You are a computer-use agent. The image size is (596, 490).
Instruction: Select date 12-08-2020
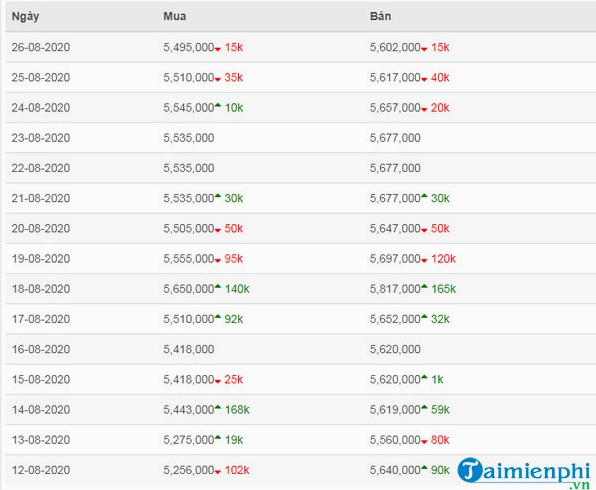(41, 470)
